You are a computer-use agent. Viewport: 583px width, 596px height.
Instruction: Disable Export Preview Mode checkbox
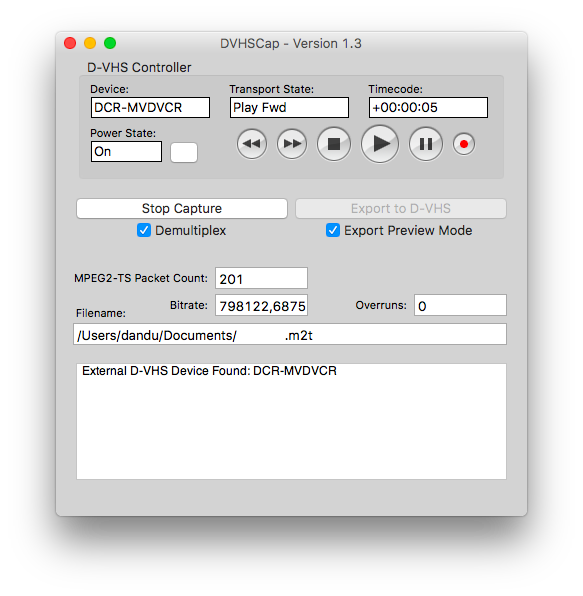point(333,230)
